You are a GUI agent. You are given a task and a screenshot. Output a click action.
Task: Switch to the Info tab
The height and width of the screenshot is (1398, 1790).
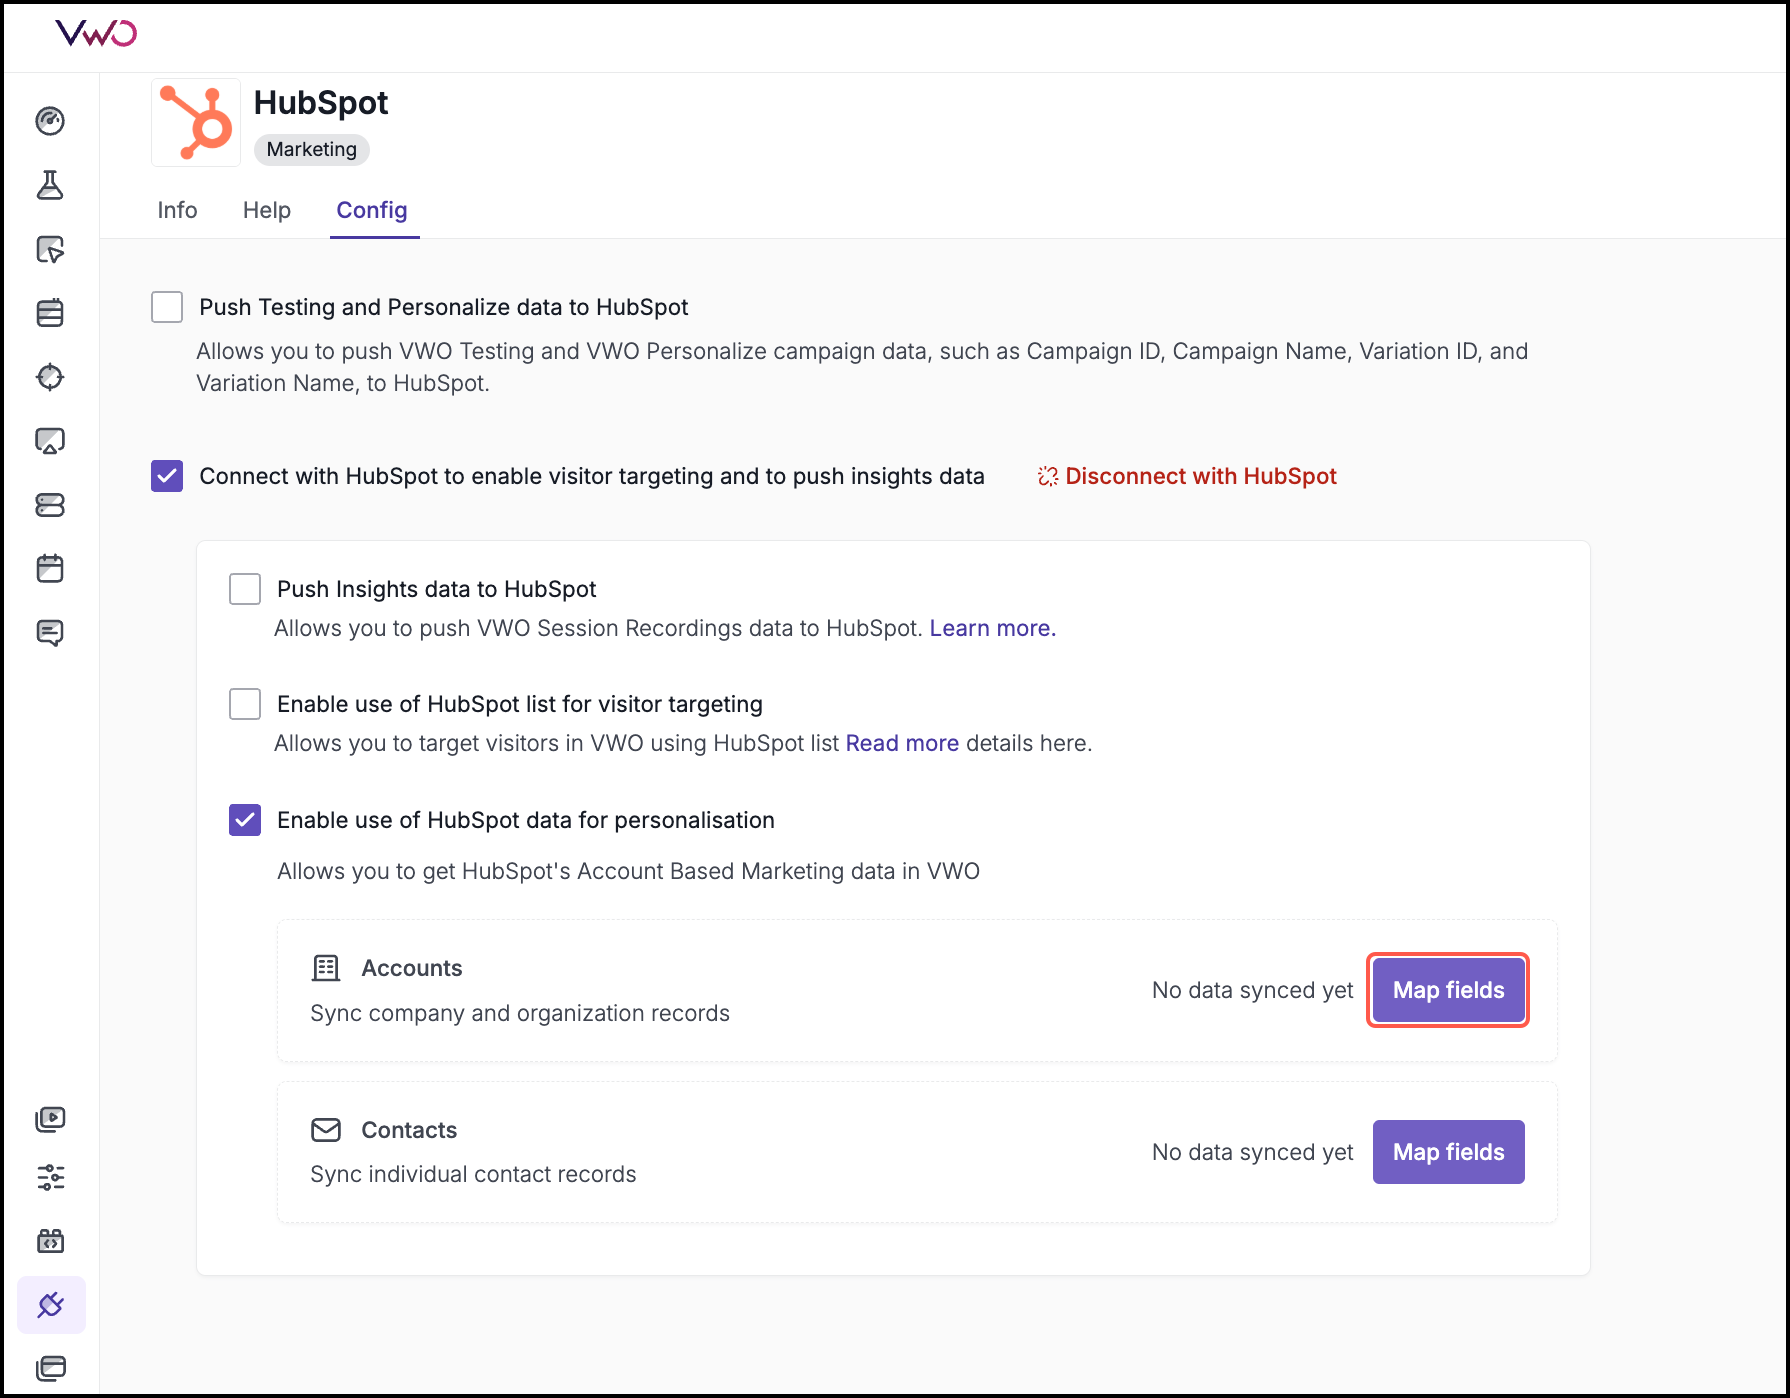tap(177, 210)
